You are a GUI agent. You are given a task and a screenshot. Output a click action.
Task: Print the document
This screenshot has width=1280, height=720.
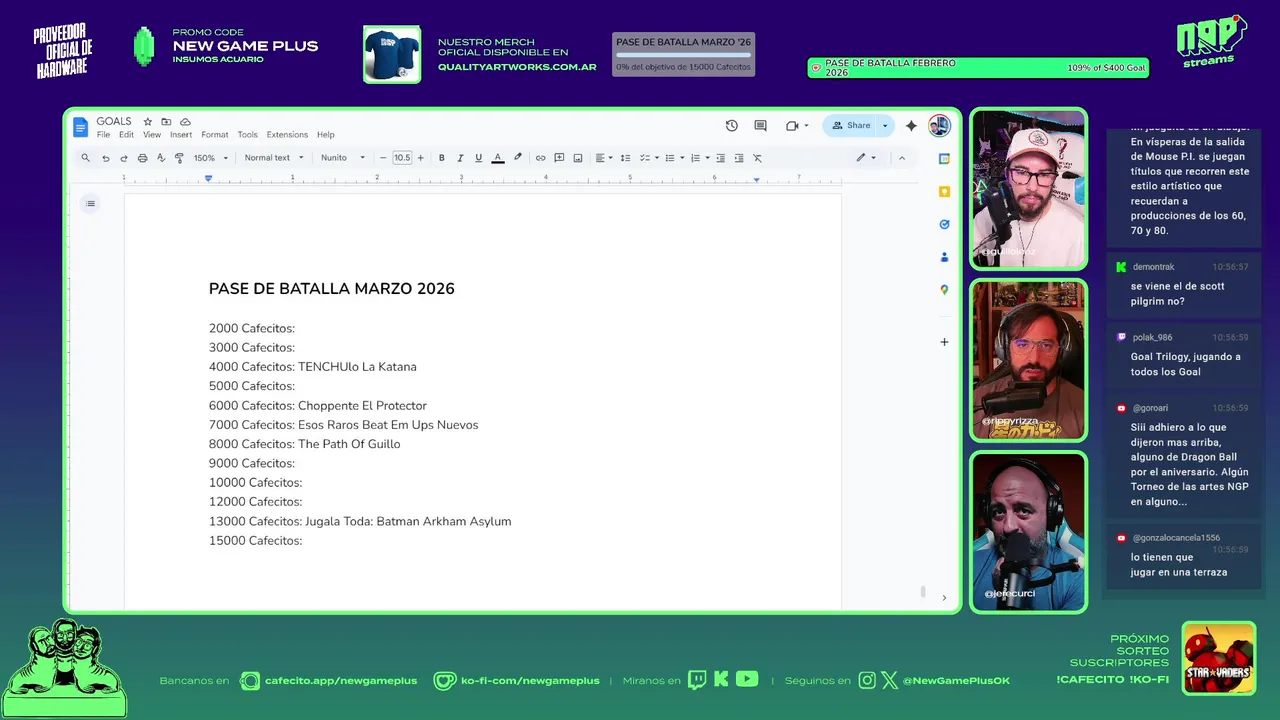142,158
